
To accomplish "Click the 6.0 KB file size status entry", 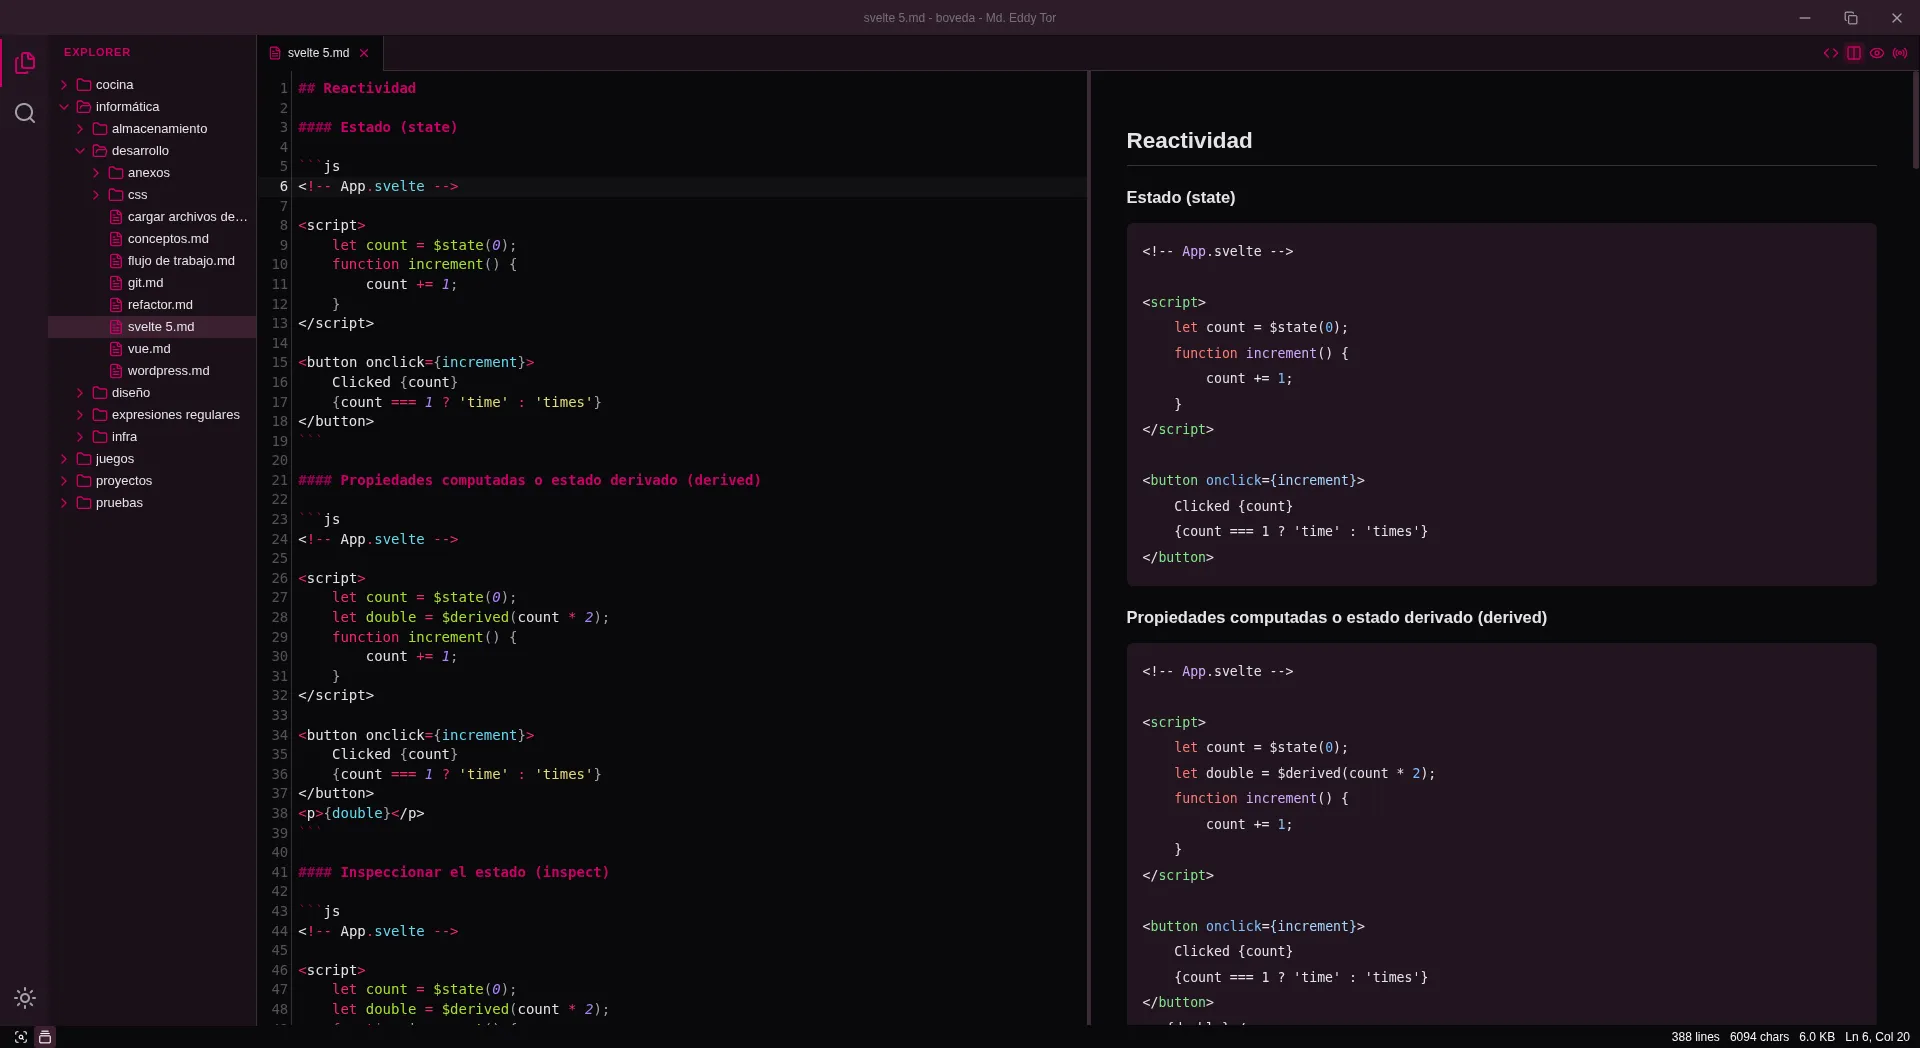I will pyautogui.click(x=1817, y=1037).
